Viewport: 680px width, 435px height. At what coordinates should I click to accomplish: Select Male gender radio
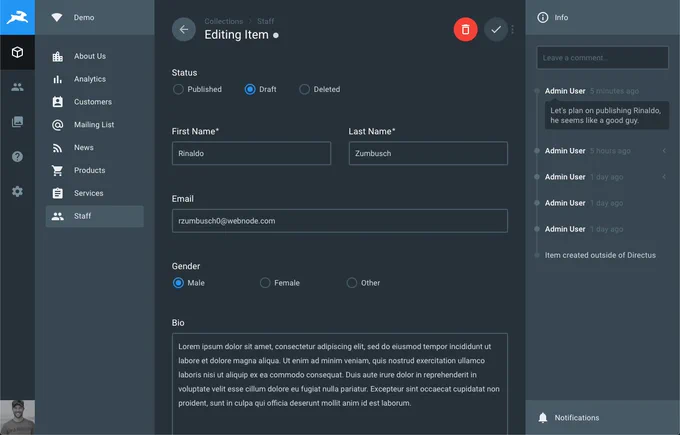[178, 283]
